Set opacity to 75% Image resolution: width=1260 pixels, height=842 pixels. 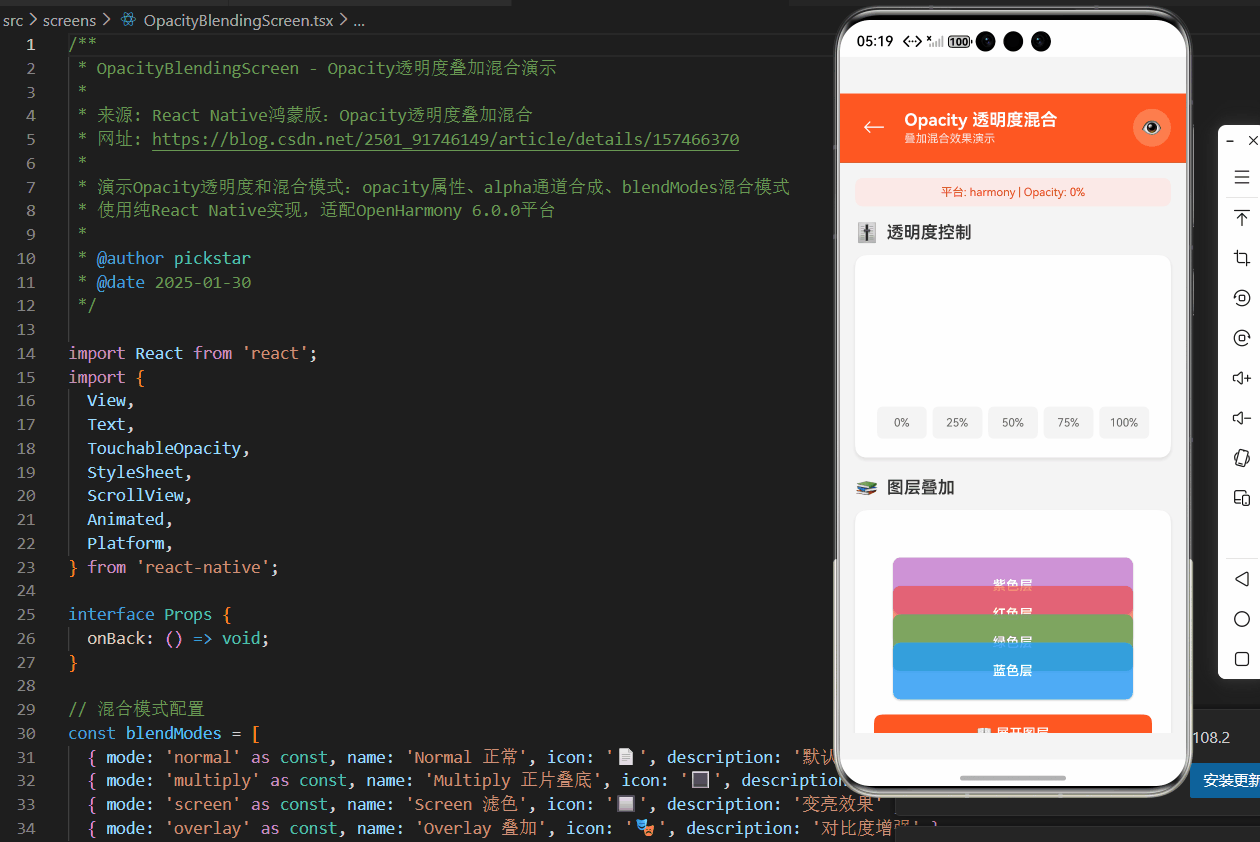[x=1068, y=423]
